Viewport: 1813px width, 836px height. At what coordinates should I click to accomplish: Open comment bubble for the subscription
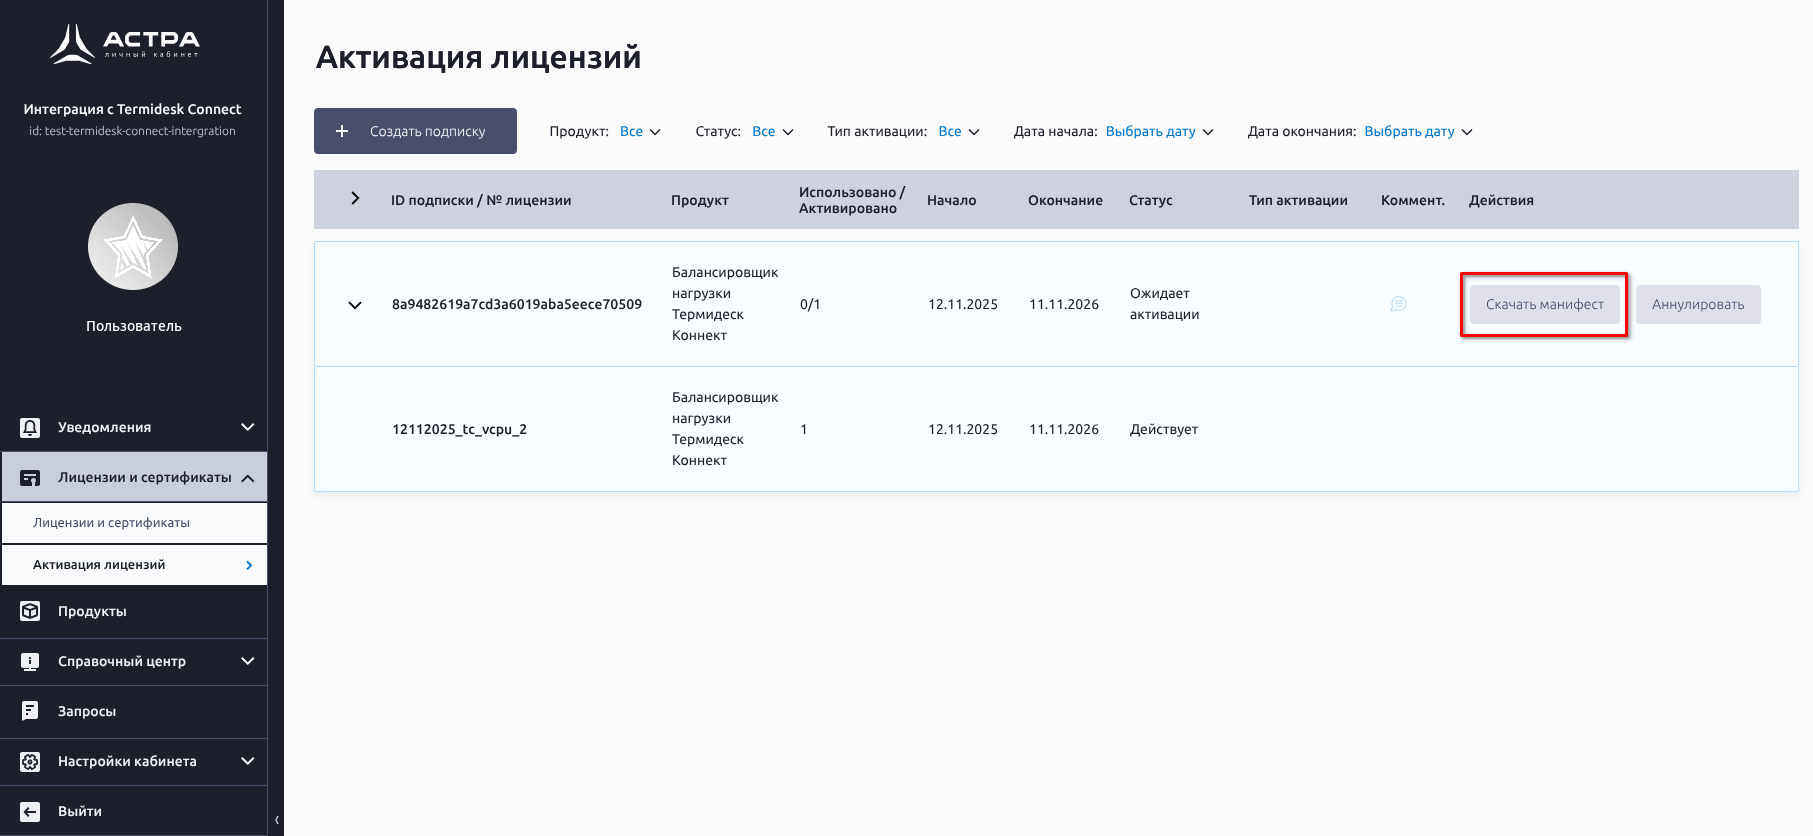point(1398,304)
